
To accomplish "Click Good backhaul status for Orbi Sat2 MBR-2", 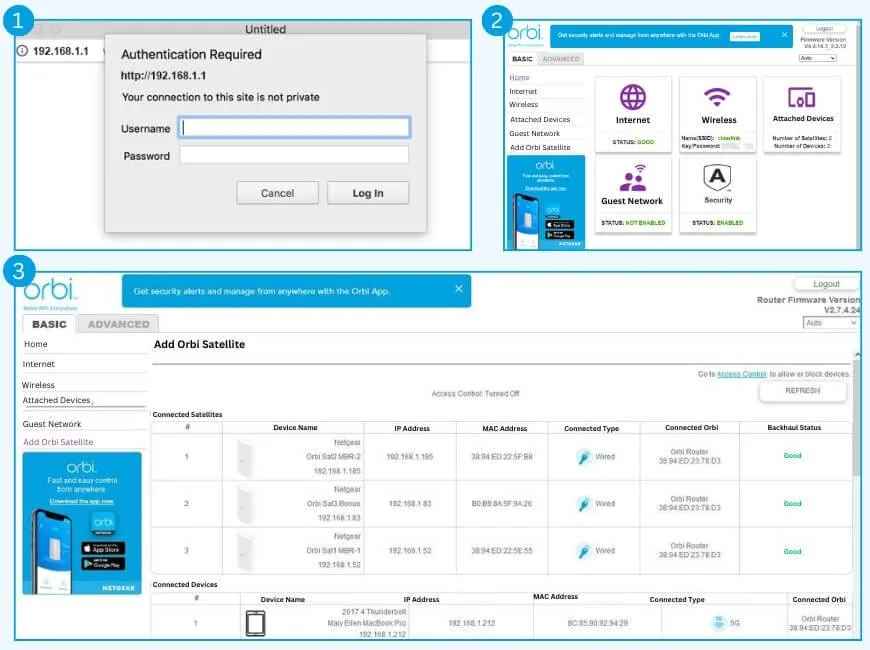I will click(x=792, y=456).
